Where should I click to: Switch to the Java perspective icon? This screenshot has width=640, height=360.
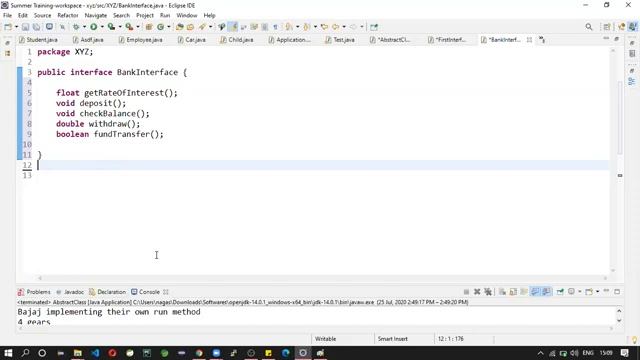click(x=633, y=27)
